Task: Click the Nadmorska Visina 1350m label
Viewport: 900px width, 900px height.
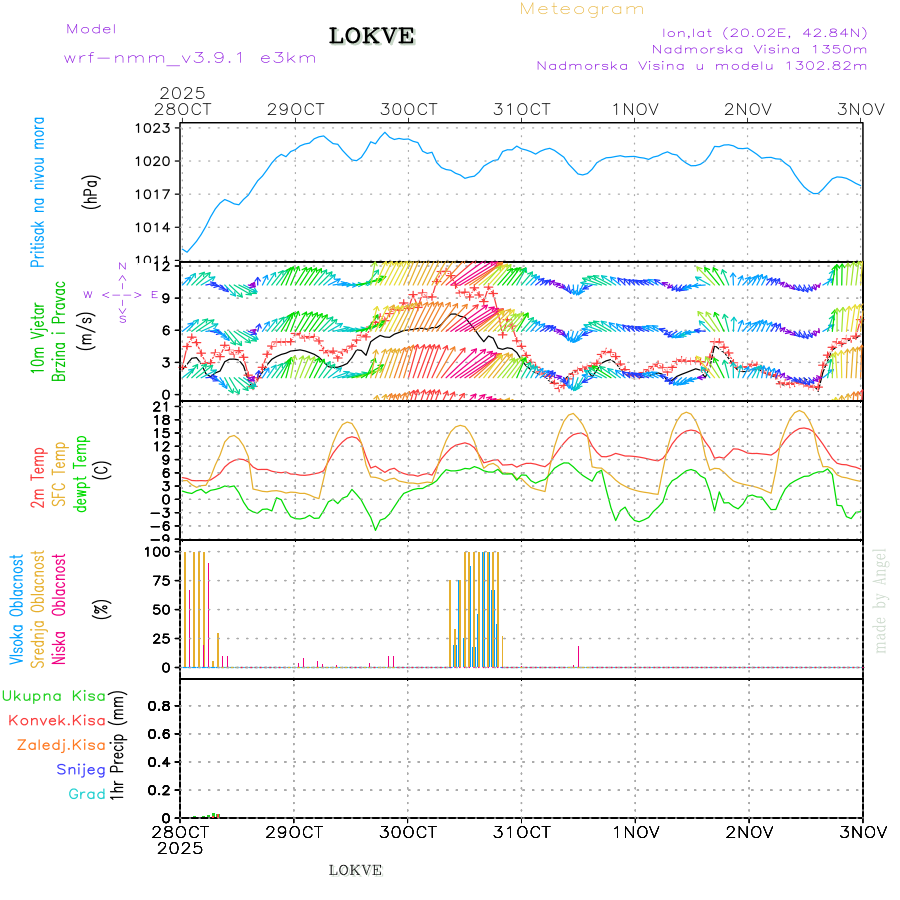Action: 759,48
